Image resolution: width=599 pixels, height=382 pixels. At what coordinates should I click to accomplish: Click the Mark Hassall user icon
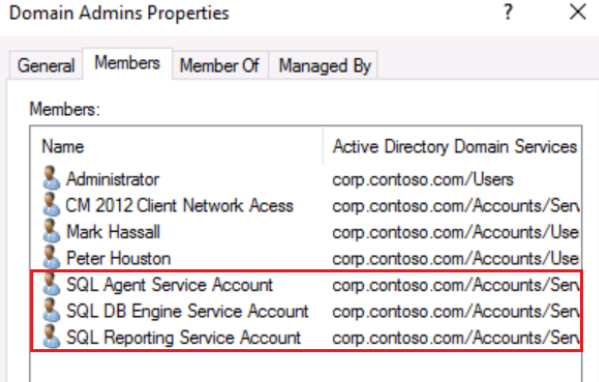(x=51, y=231)
